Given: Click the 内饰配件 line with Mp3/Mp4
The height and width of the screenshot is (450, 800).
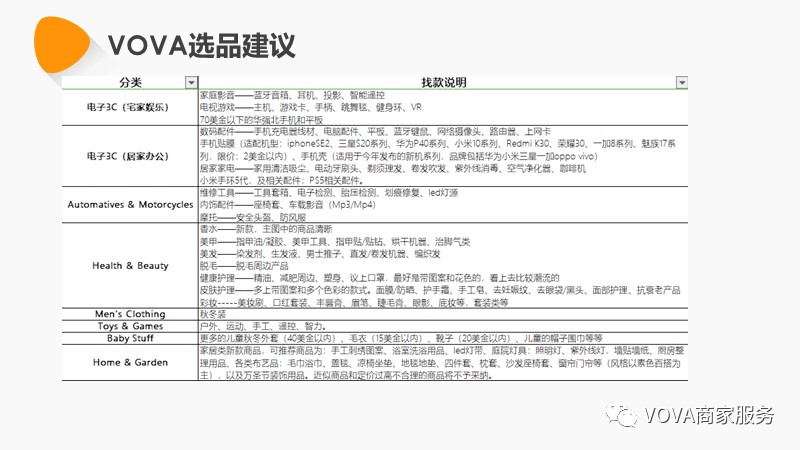Looking at the screenshot, I should click(x=287, y=205).
